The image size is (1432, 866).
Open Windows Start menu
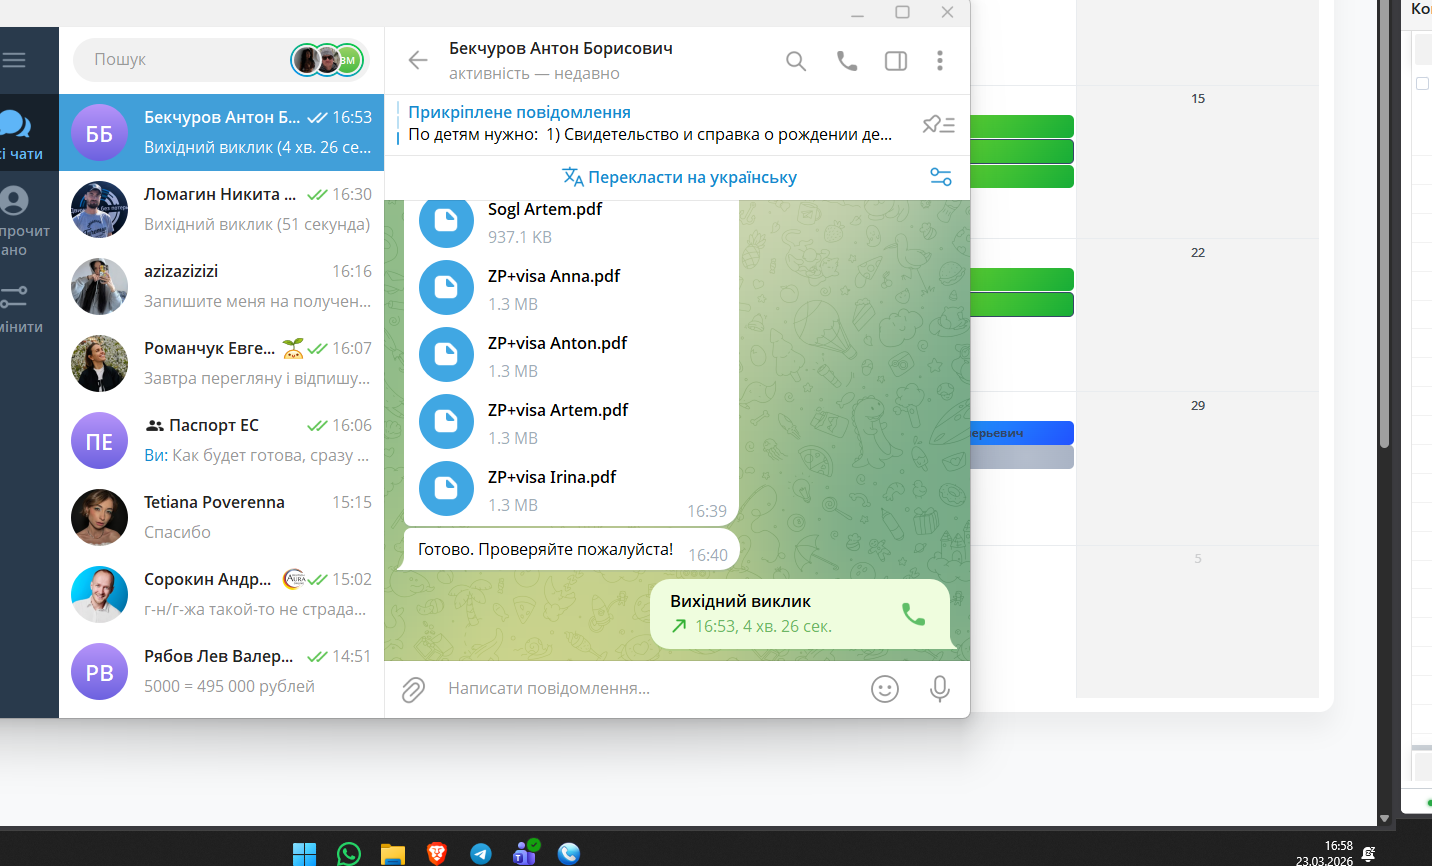tap(305, 853)
